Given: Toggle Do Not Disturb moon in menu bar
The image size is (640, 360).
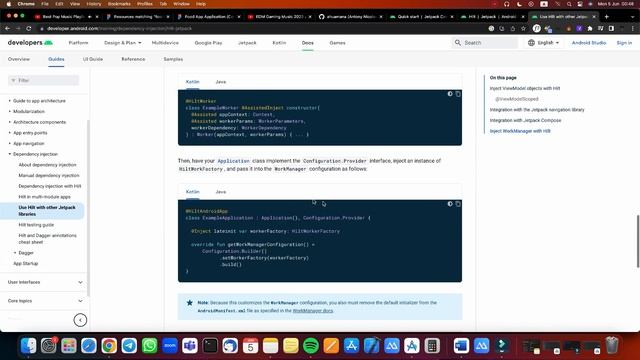Looking at the screenshot, I should (x=519, y=4).
